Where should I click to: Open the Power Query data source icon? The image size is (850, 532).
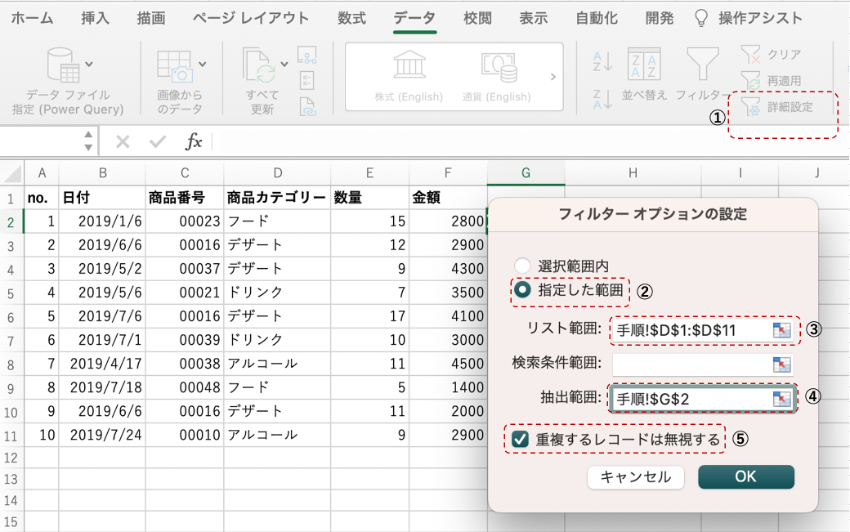click(x=63, y=65)
